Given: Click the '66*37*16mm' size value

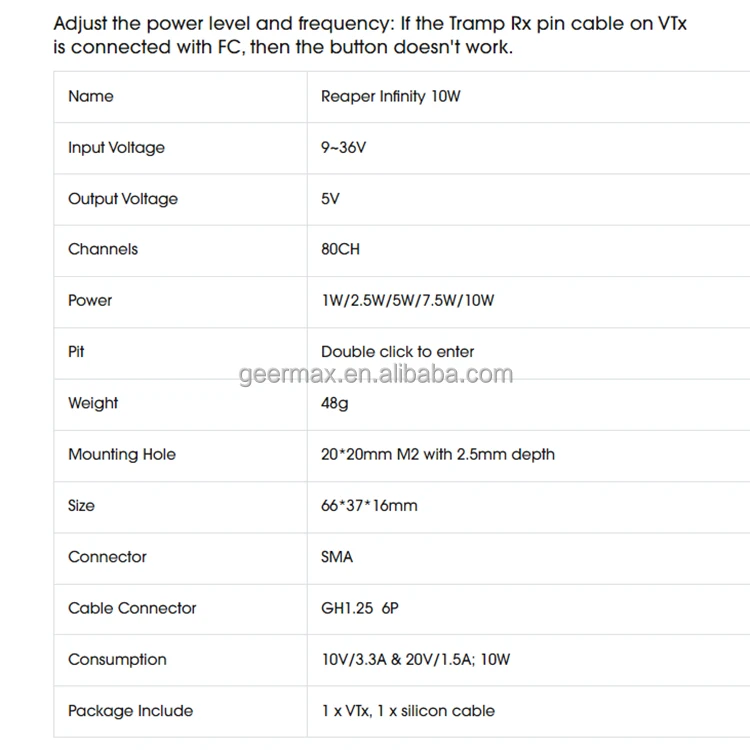Looking at the screenshot, I should coord(369,506).
